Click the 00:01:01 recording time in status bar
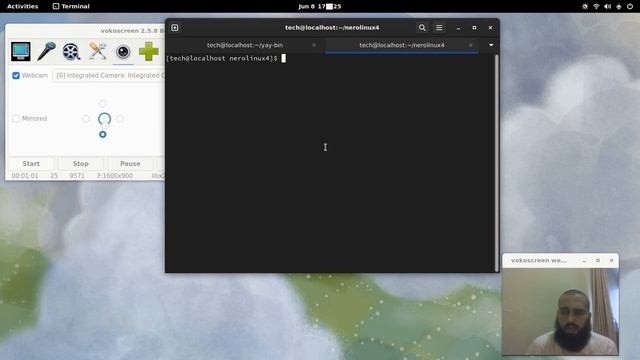 (25, 176)
